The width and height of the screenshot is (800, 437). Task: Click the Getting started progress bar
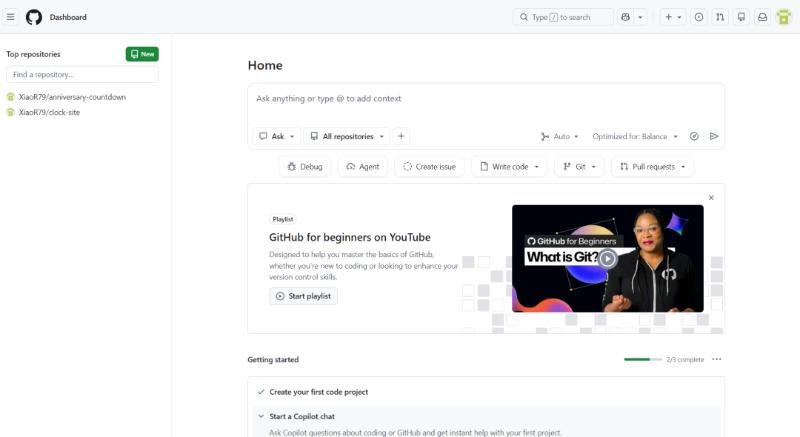[x=642, y=359]
